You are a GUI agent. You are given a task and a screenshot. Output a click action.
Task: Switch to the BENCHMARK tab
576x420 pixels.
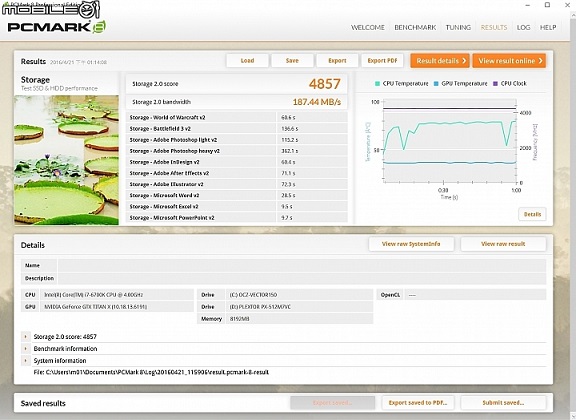[415, 28]
